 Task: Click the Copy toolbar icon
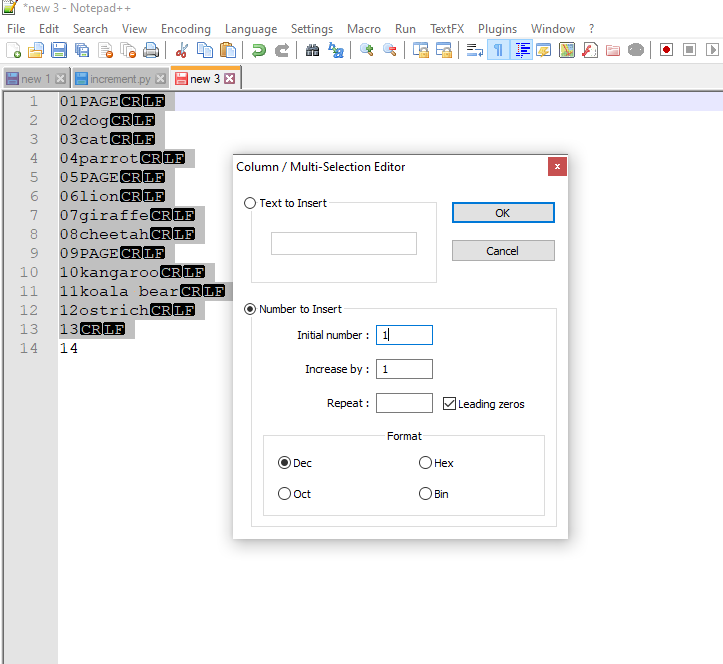click(x=205, y=50)
